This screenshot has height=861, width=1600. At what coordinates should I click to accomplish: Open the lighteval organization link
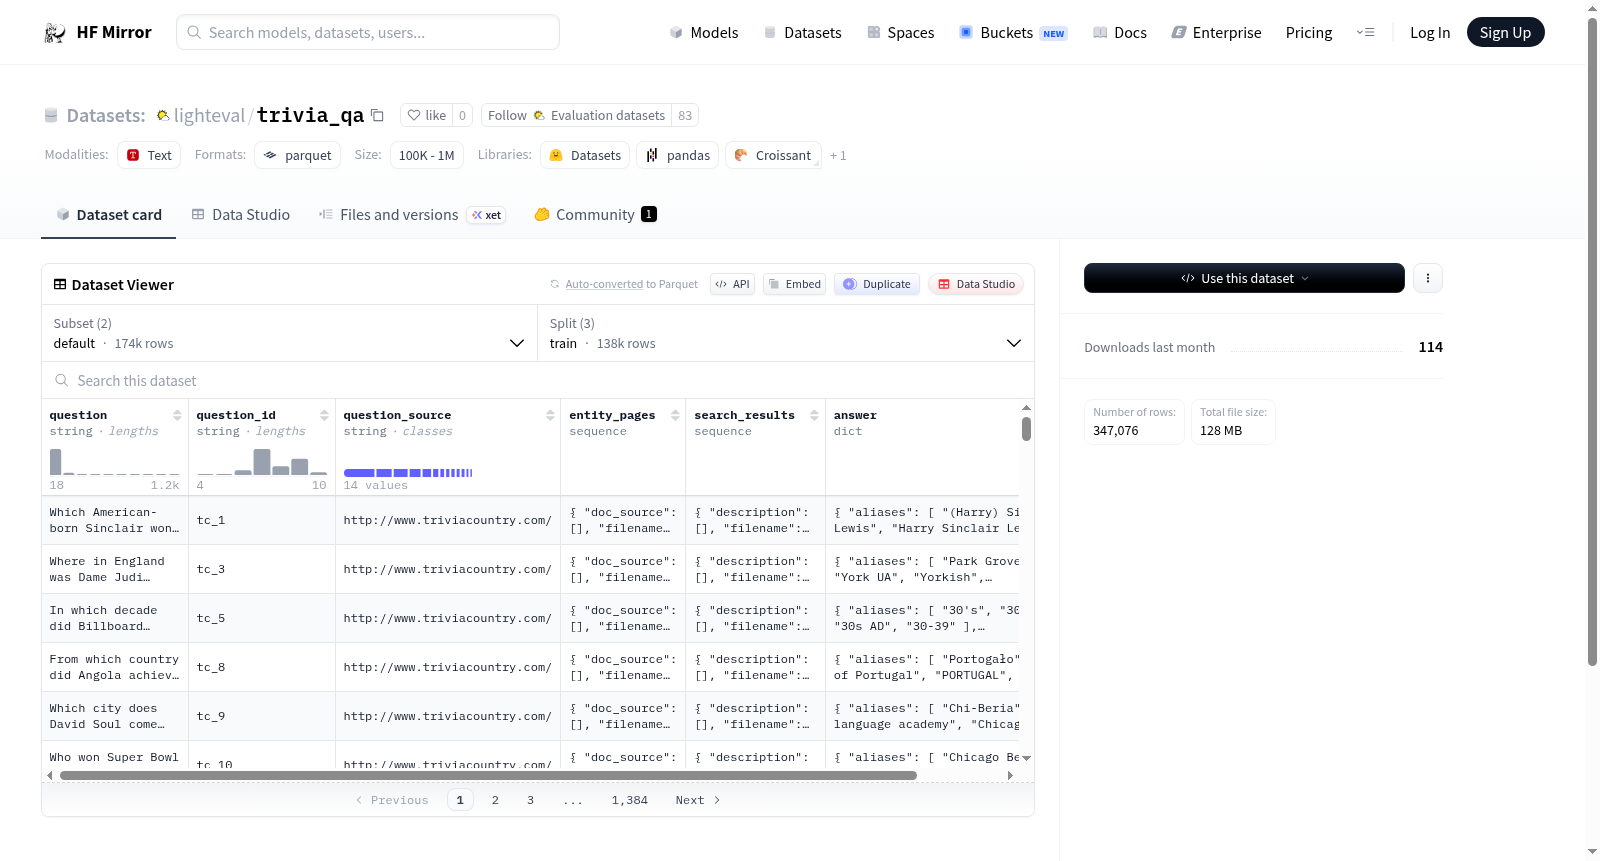[x=209, y=116]
